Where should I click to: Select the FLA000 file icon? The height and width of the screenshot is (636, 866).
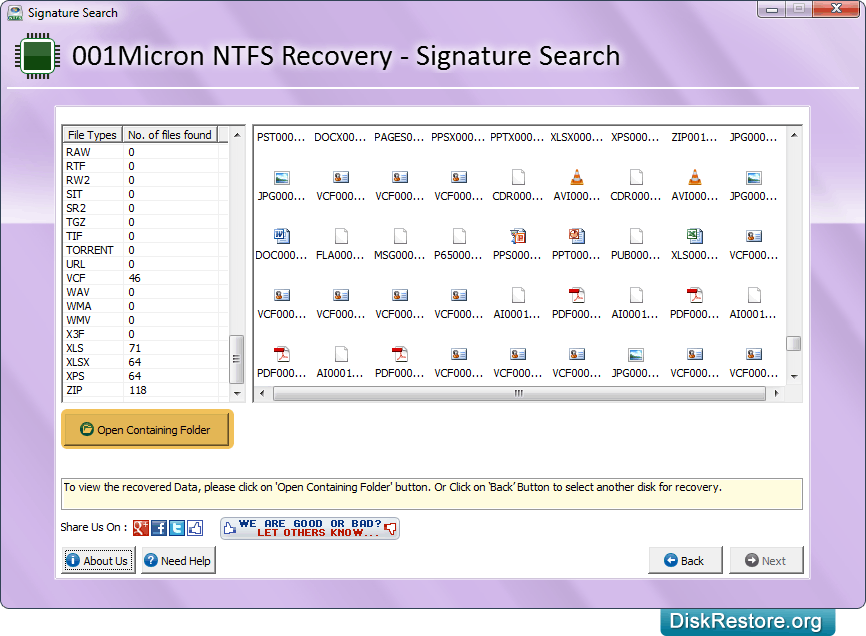click(x=341, y=236)
